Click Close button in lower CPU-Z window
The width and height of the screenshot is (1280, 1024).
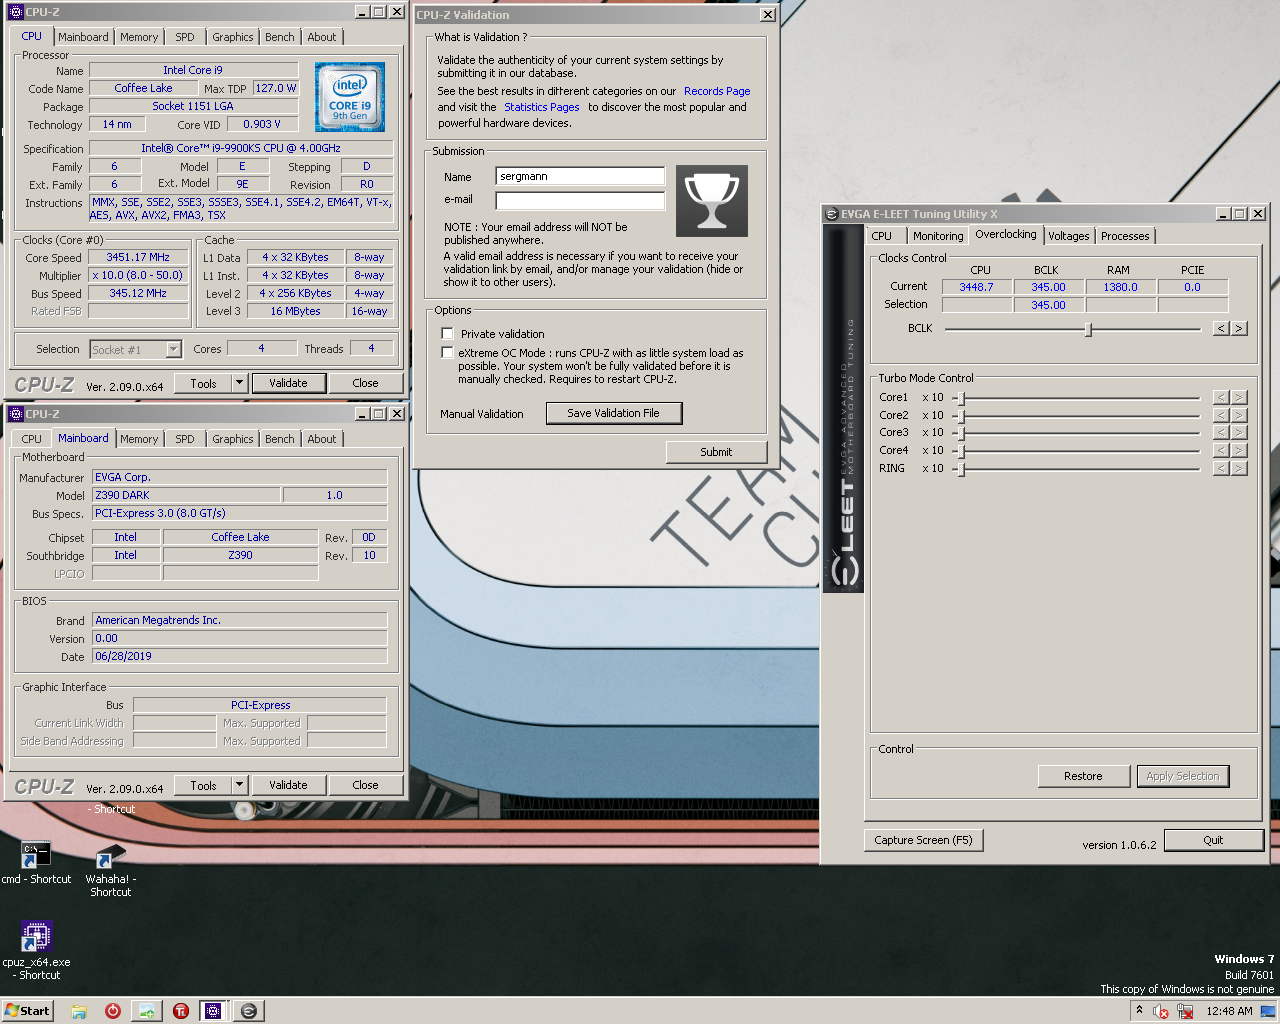pyautogui.click(x=365, y=785)
